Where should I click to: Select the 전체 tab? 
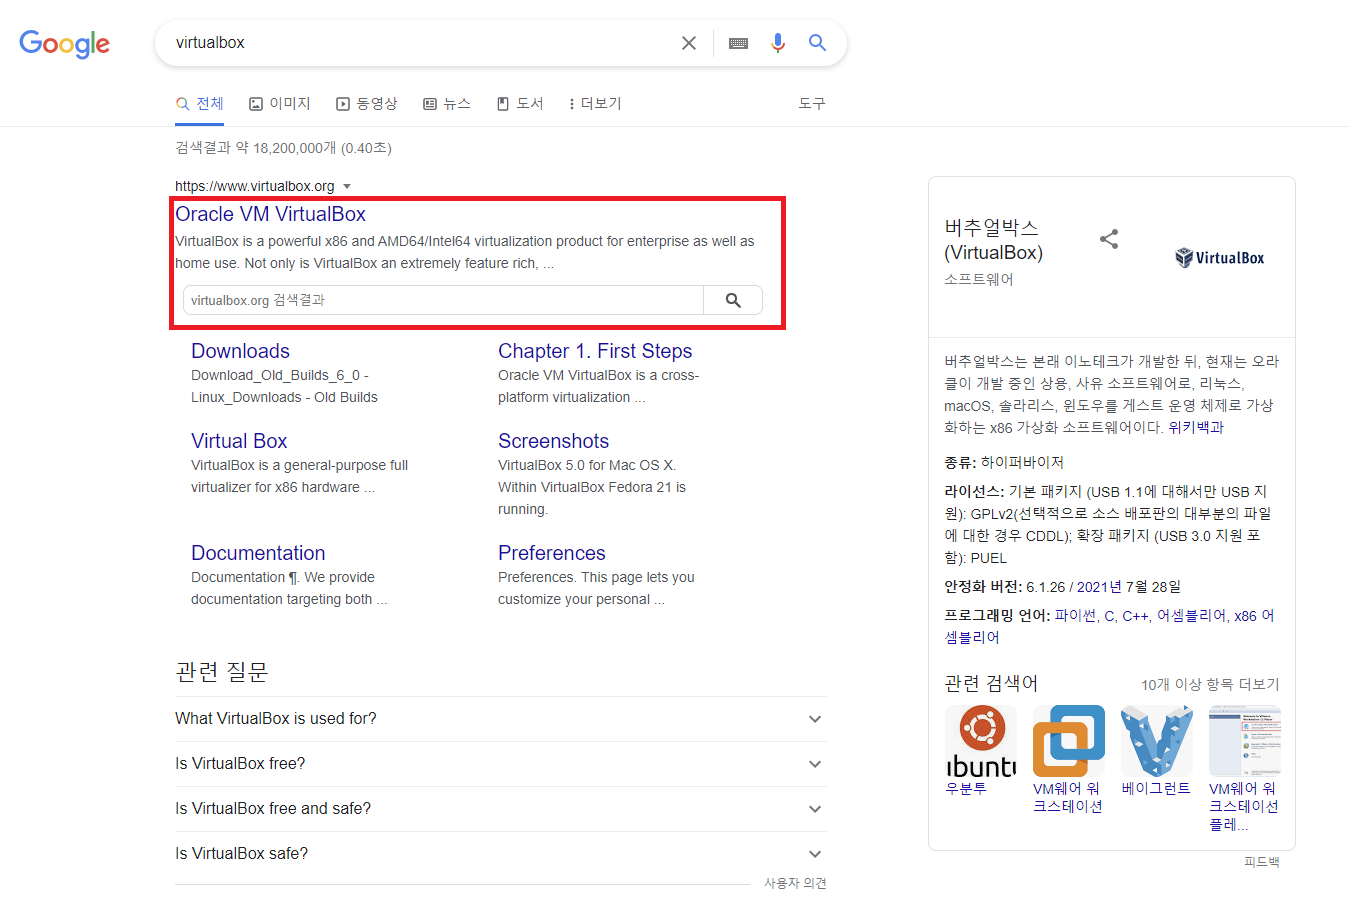200,104
